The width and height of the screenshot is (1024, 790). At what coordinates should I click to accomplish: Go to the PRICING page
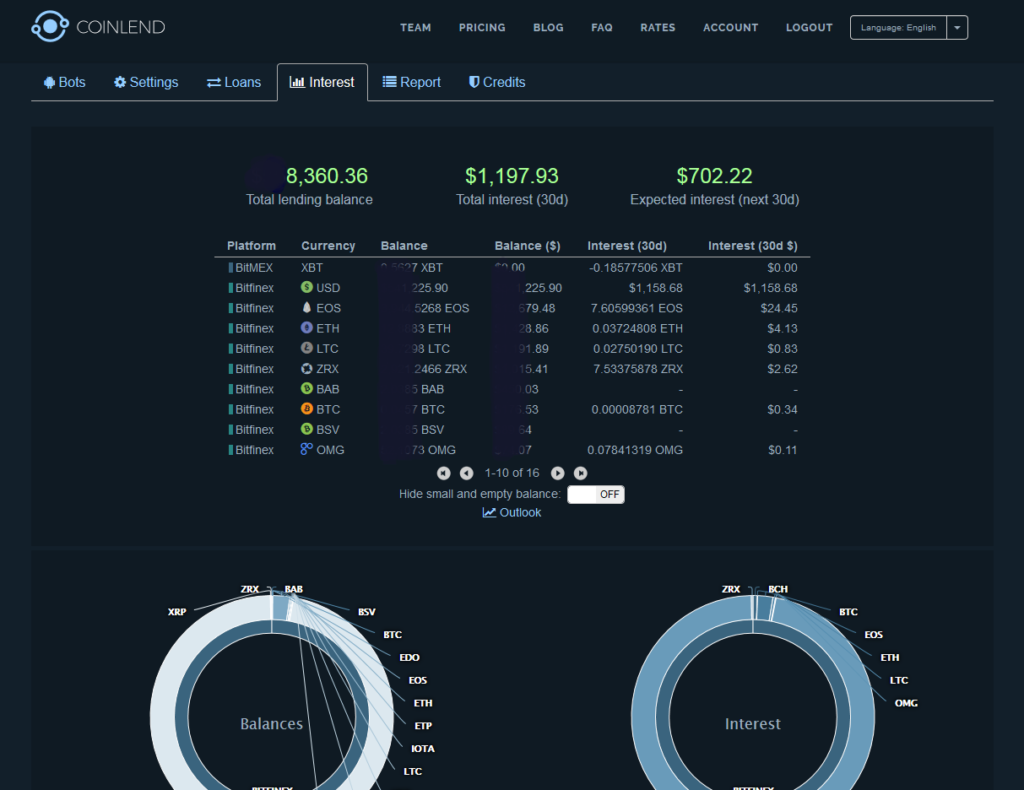482,27
